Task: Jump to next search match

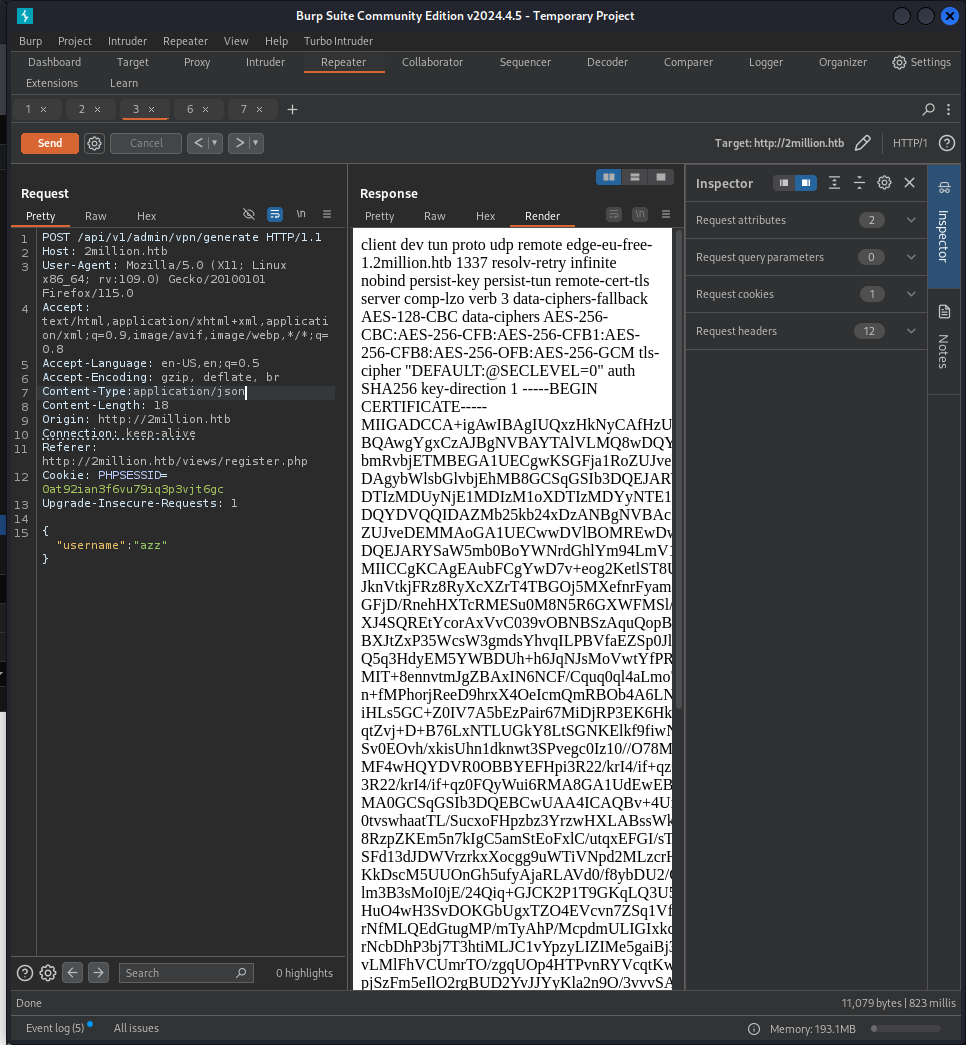Action: 98,973
